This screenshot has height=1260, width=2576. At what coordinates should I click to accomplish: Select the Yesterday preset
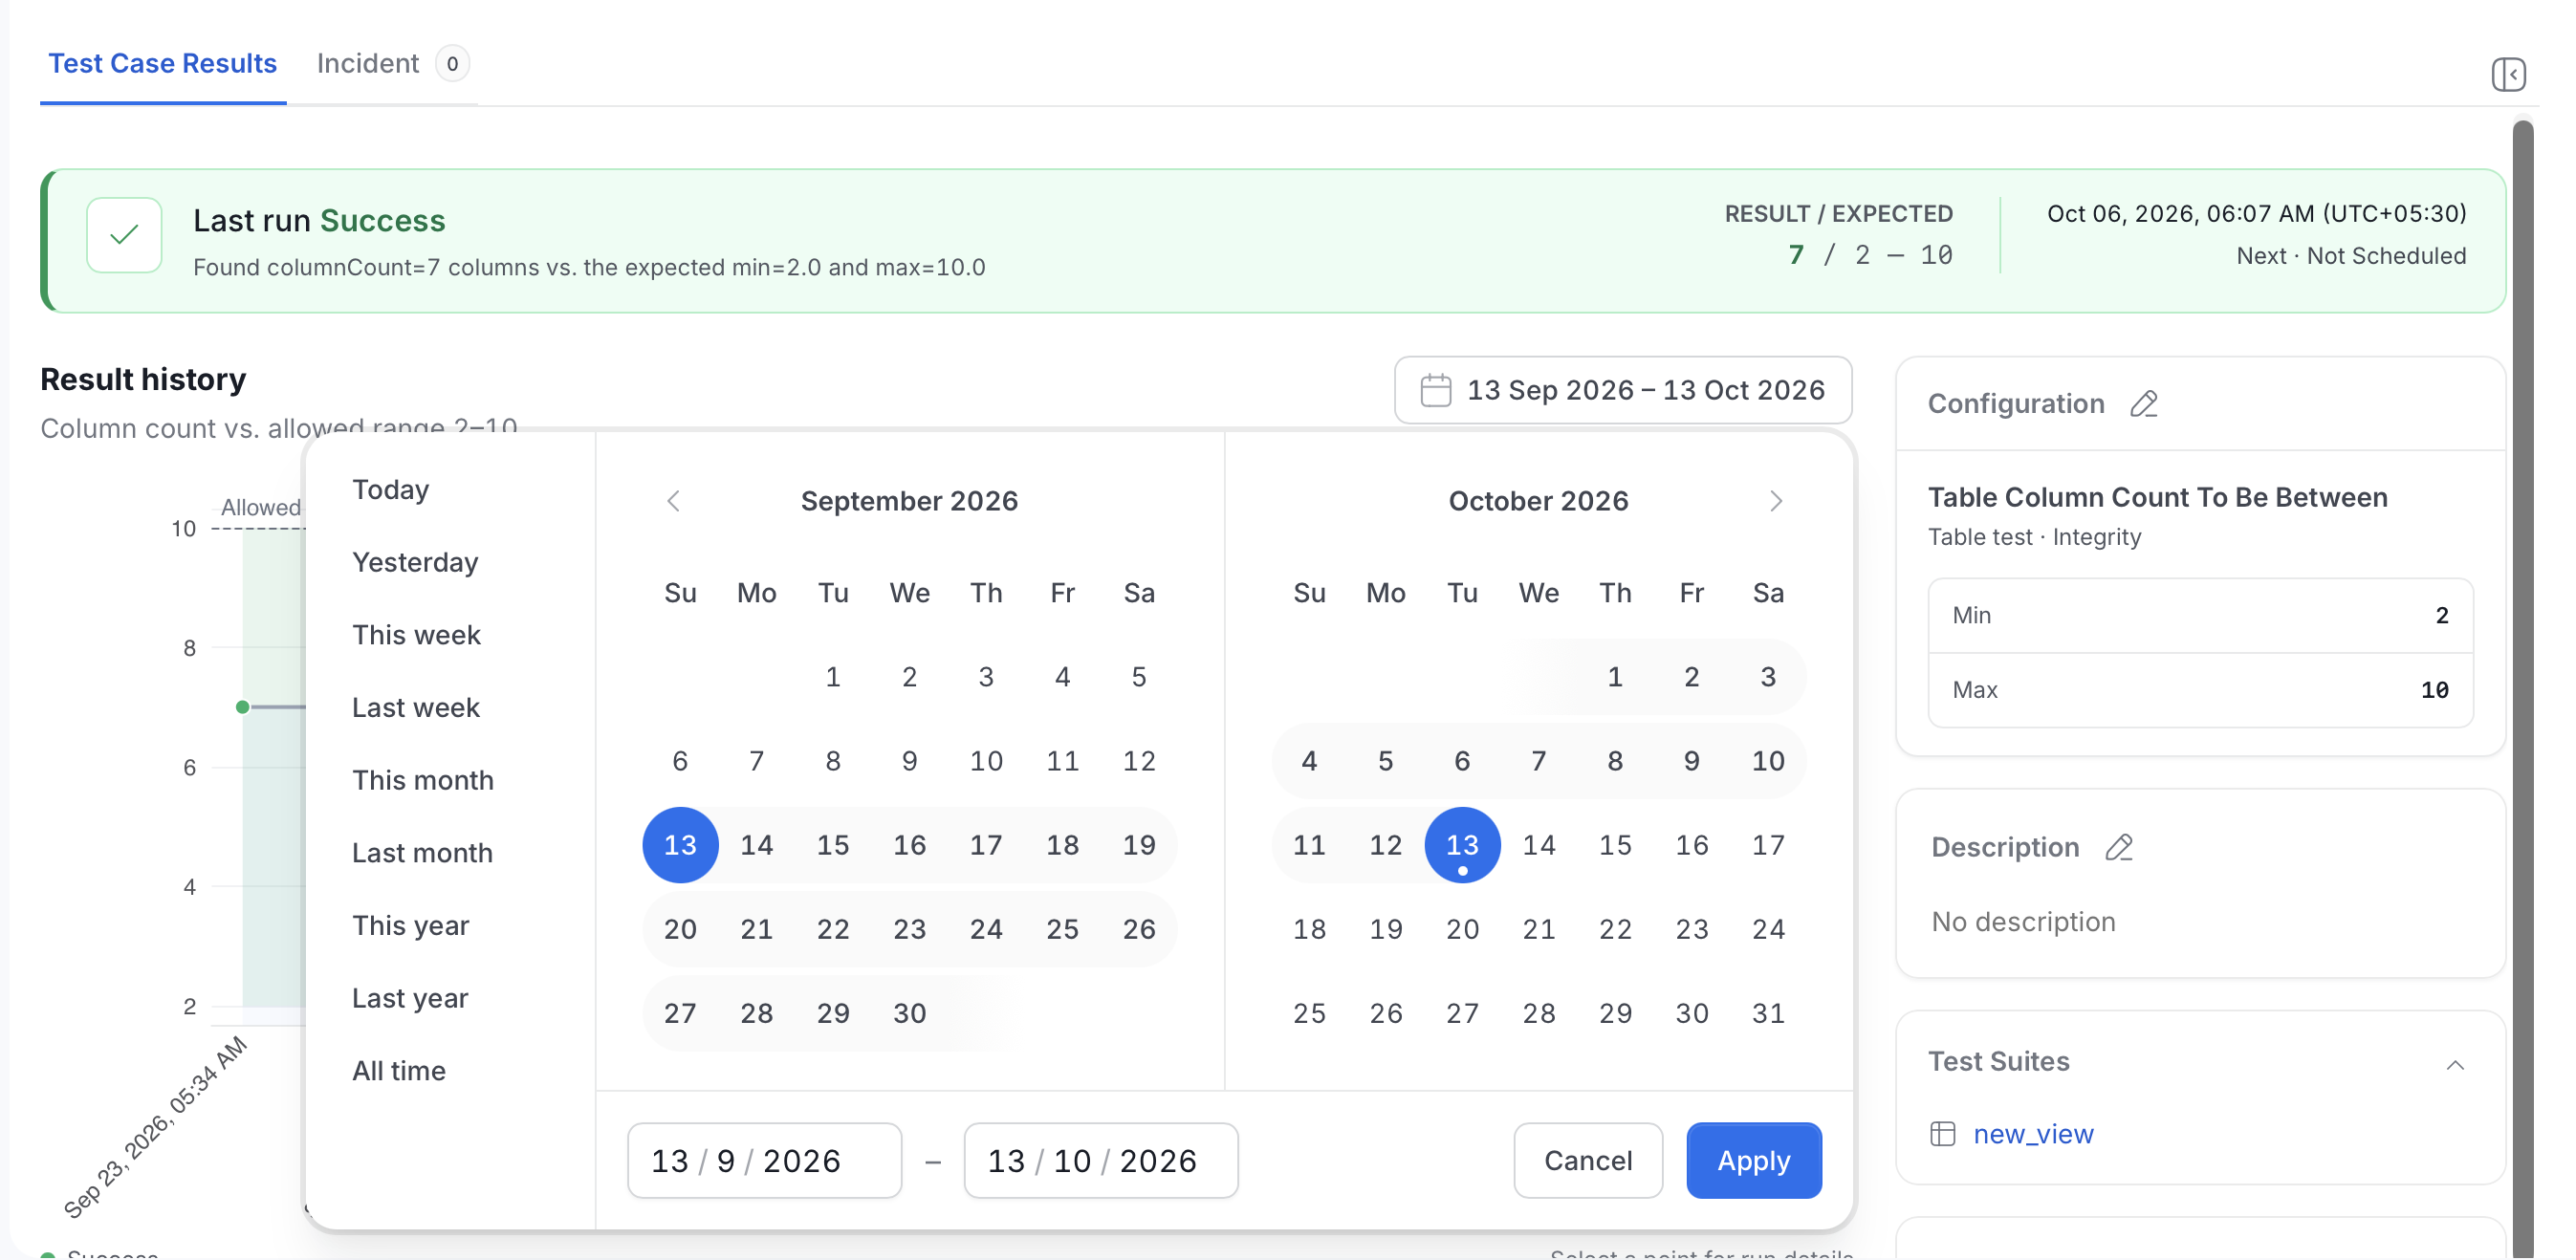[x=415, y=562]
